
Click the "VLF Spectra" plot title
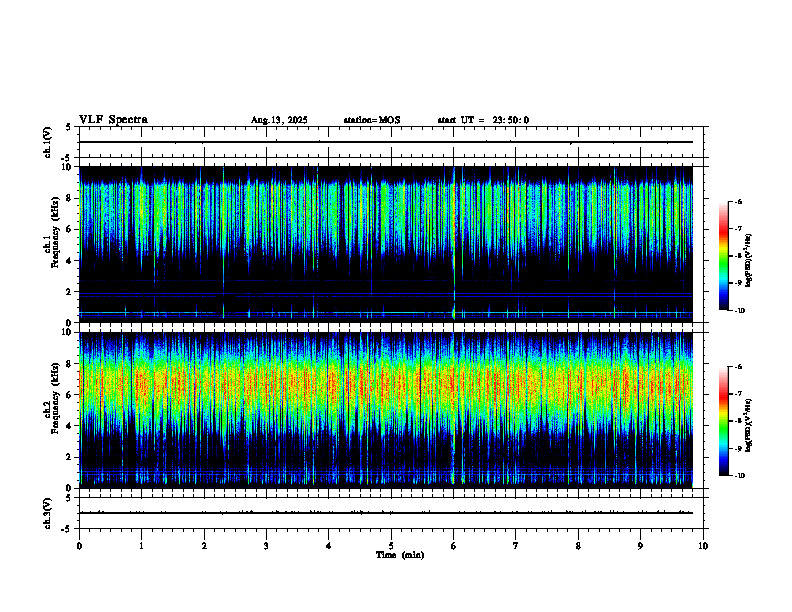pos(113,120)
